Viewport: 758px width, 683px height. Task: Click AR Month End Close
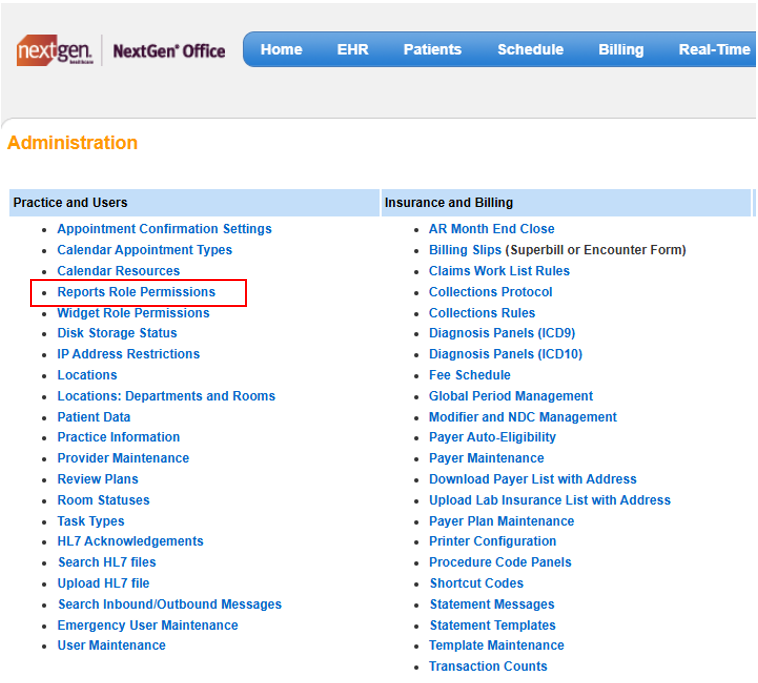491,229
